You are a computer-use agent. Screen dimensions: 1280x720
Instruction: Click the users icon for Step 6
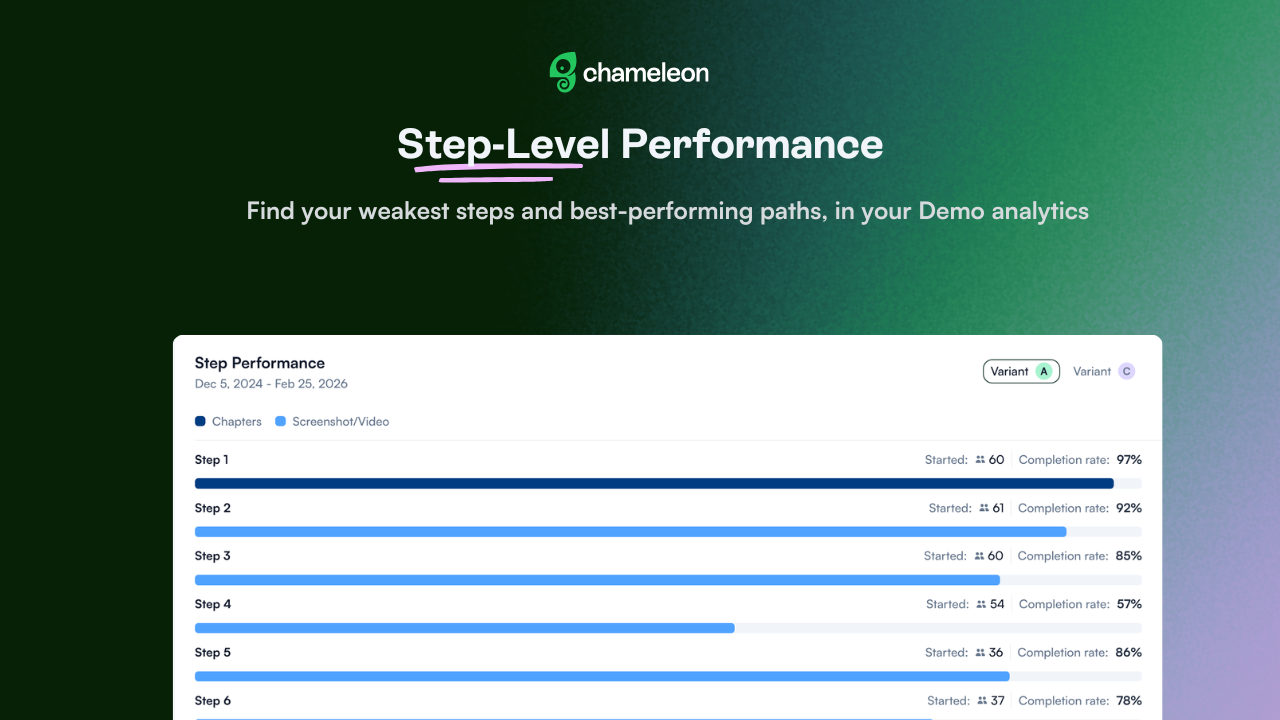983,701
